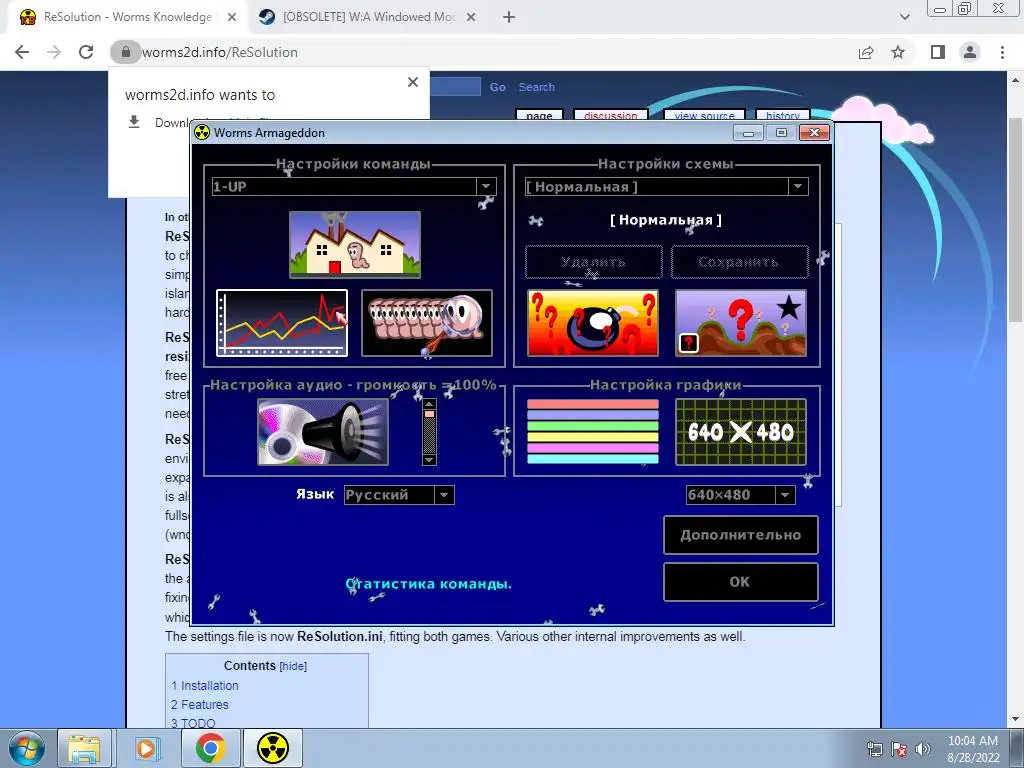Click the audio volume slider handle
1024x768 pixels.
coord(429,413)
